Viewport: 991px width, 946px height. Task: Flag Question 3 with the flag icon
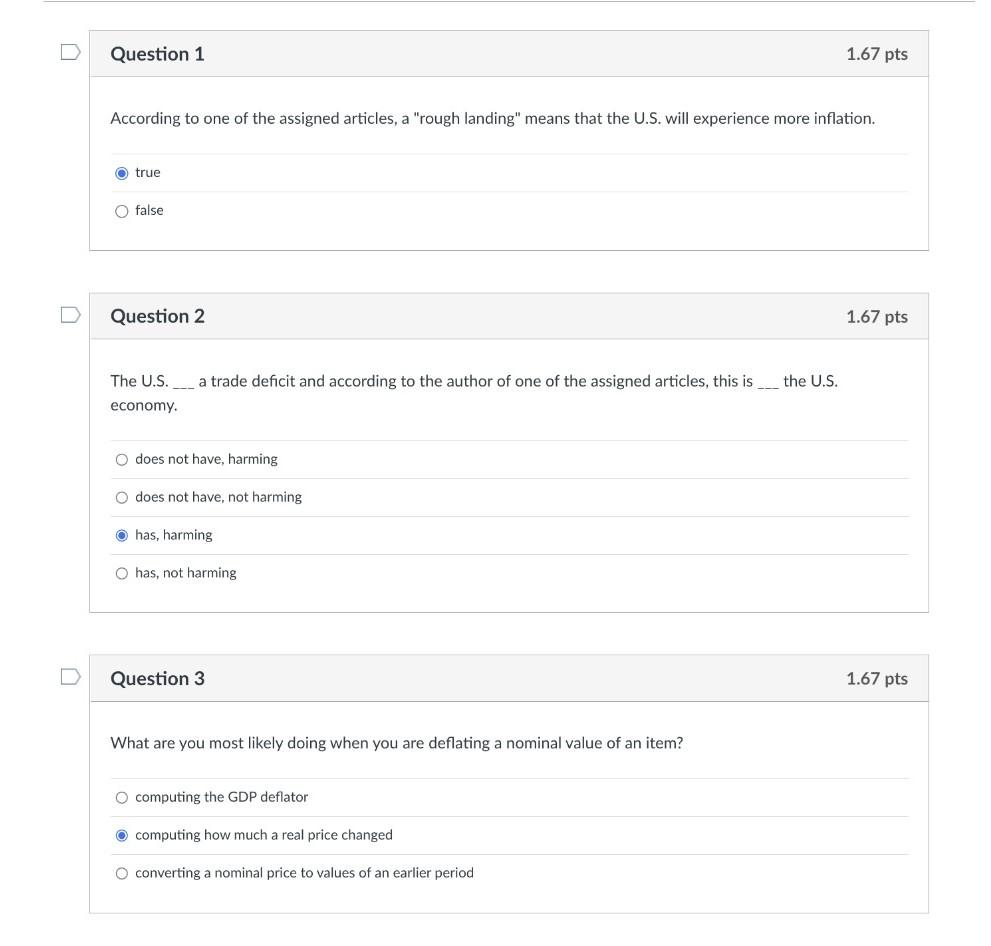click(x=70, y=677)
